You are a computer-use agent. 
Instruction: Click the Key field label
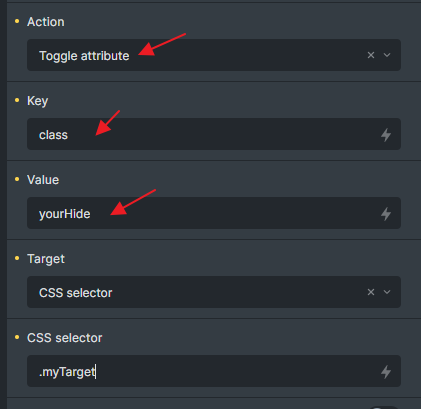38,101
